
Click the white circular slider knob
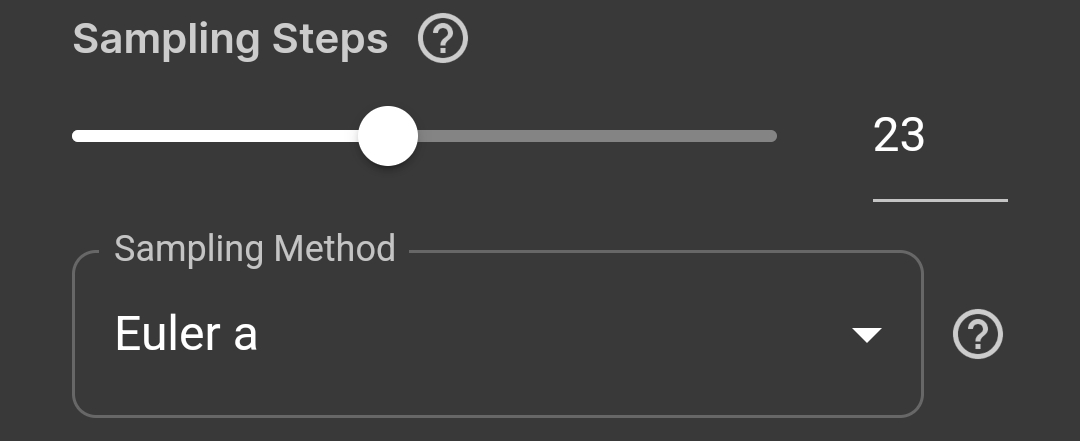(x=387, y=136)
